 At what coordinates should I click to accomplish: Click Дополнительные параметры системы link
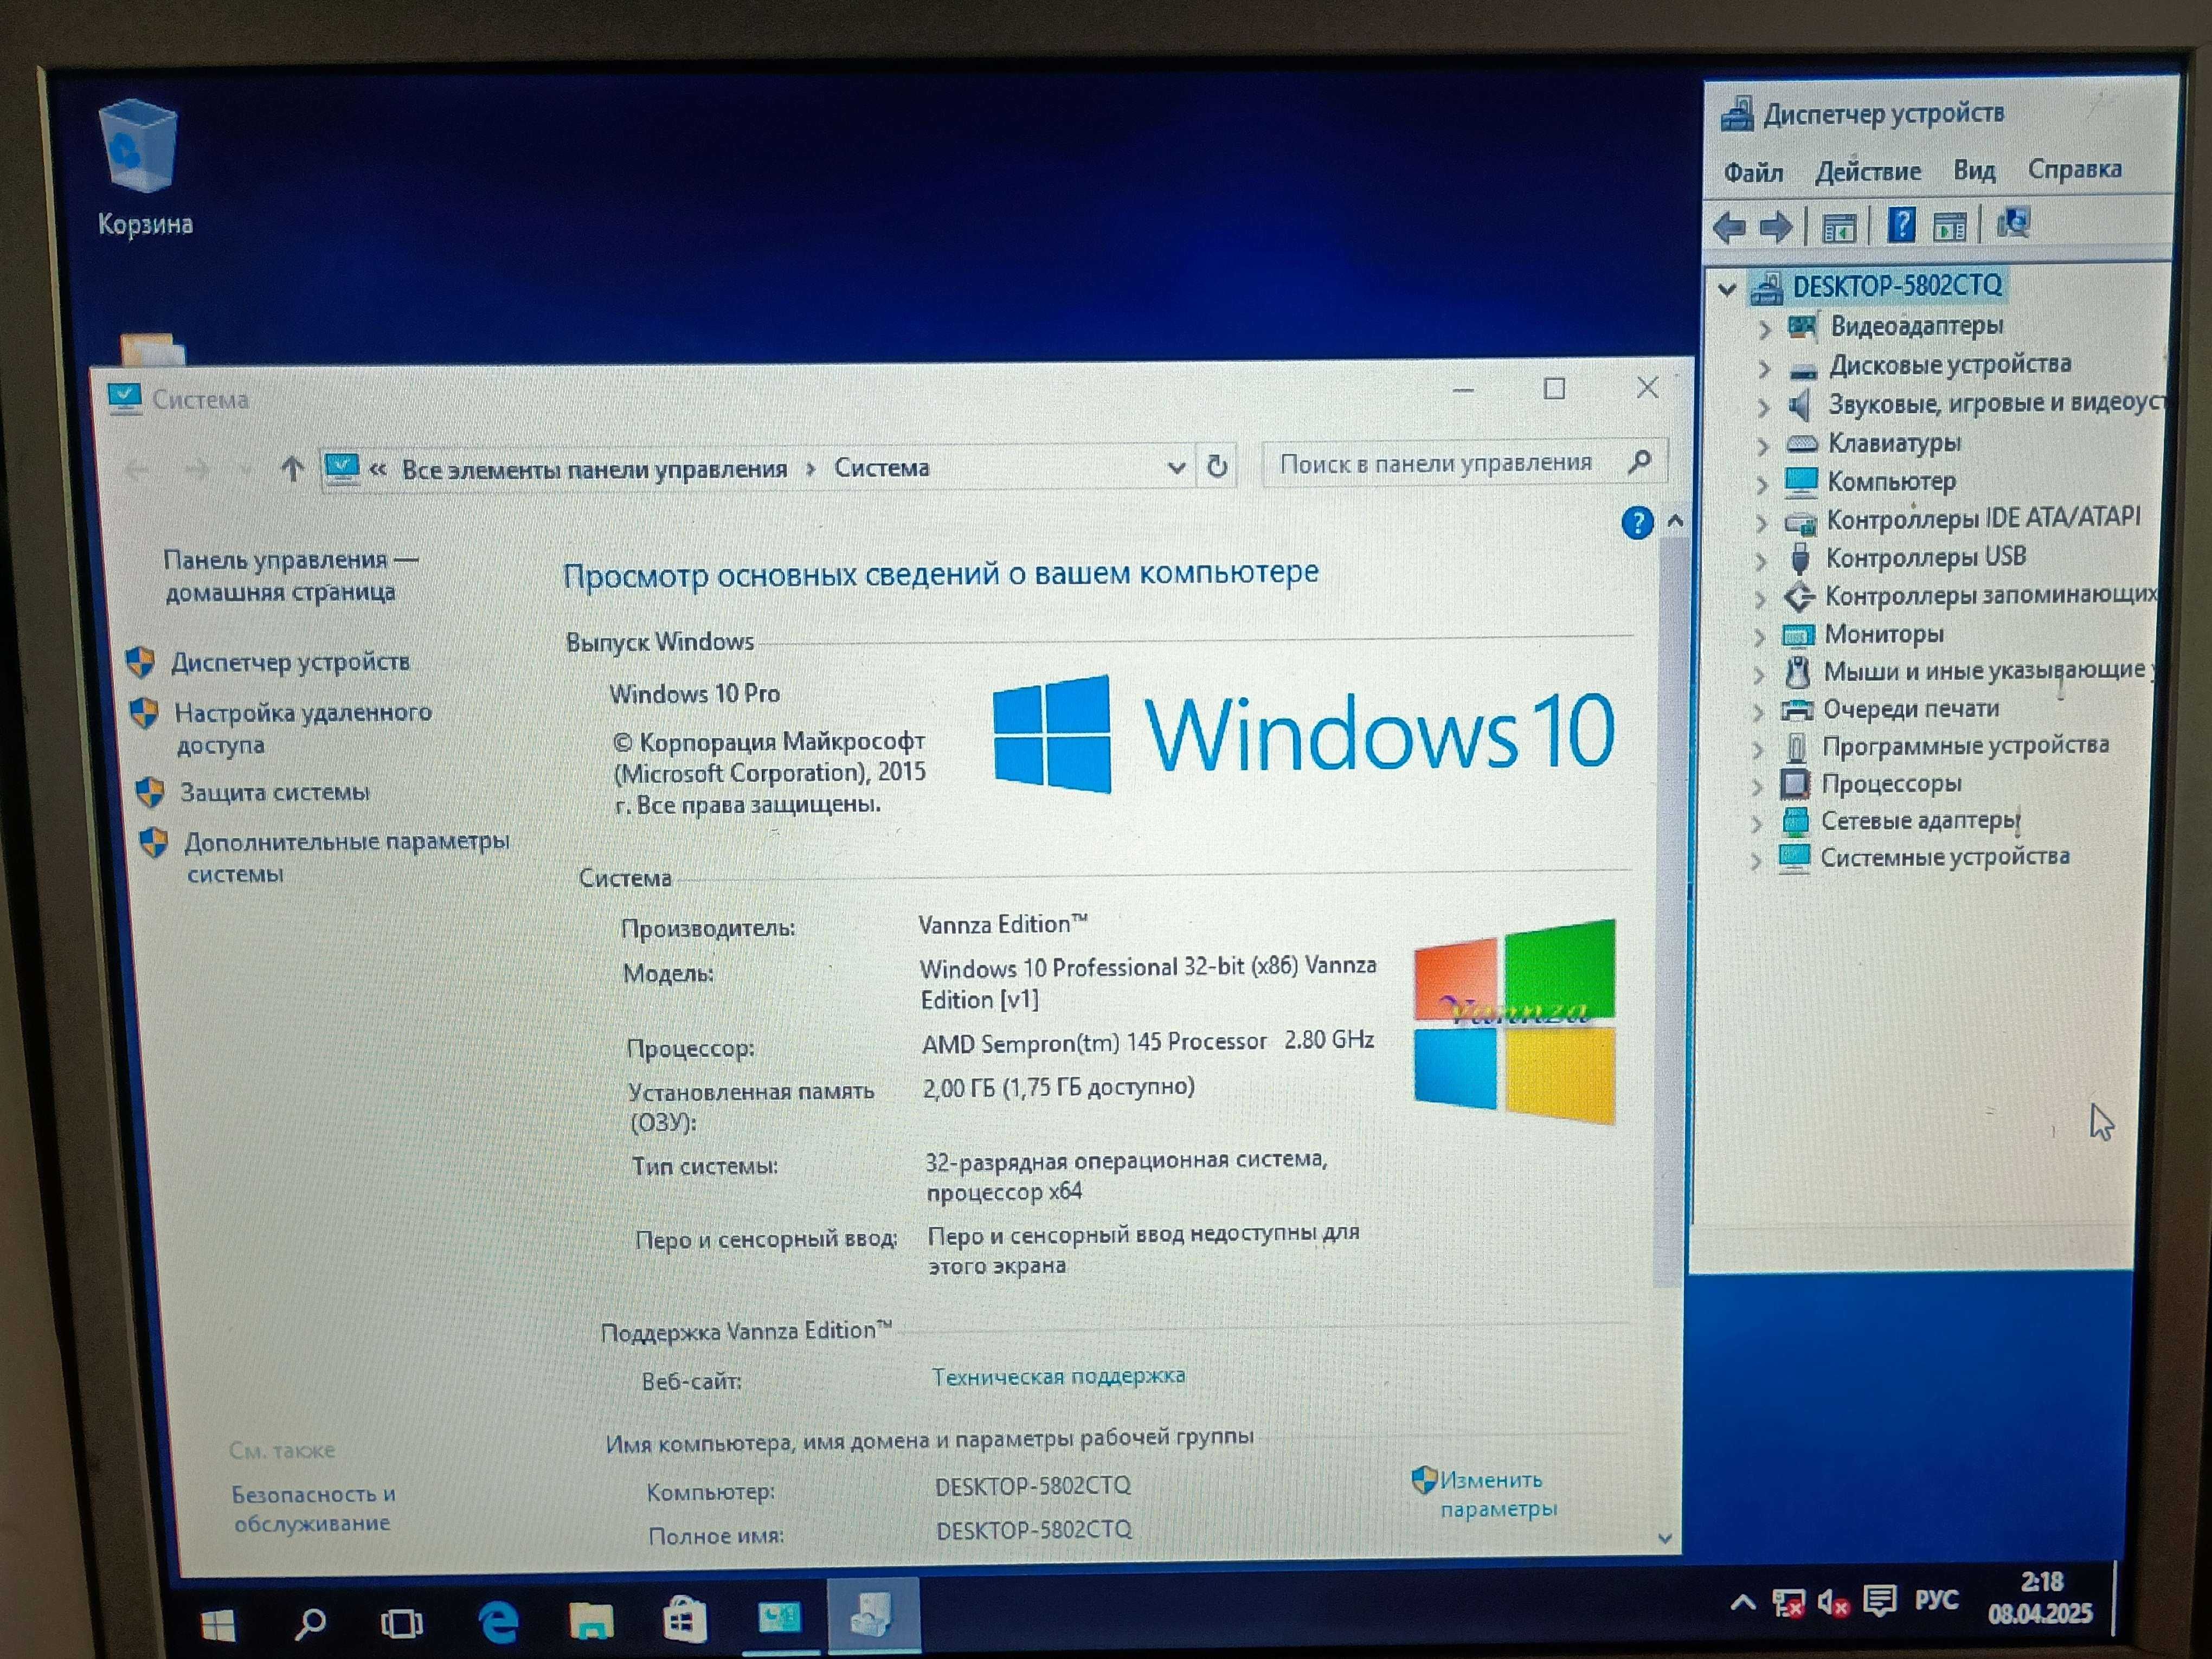click(346, 857)
